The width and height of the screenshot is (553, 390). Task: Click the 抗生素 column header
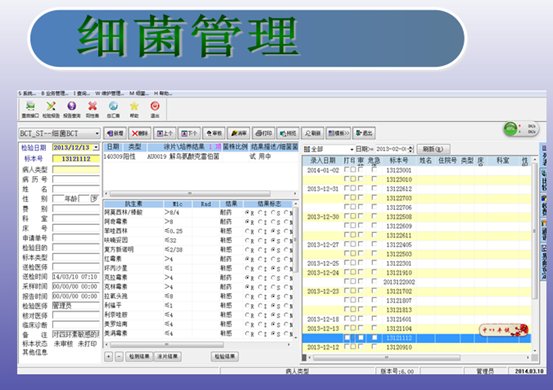point(133,204)
